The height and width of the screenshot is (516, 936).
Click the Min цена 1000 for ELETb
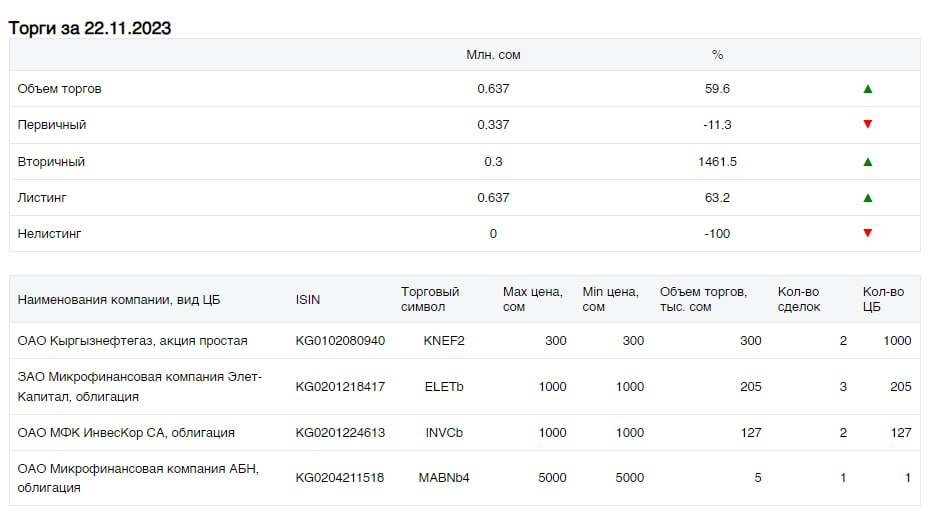coord(630,387)
